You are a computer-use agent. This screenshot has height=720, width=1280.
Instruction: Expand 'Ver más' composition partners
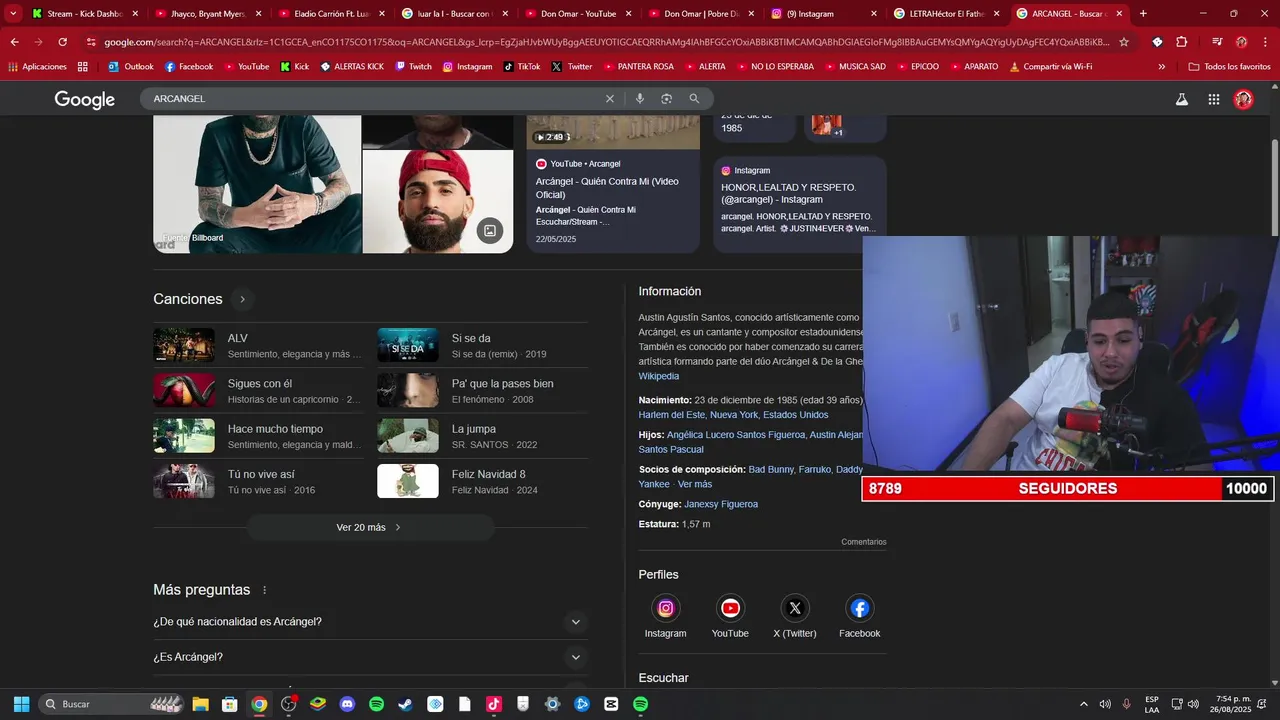click(x=695, y=484)
